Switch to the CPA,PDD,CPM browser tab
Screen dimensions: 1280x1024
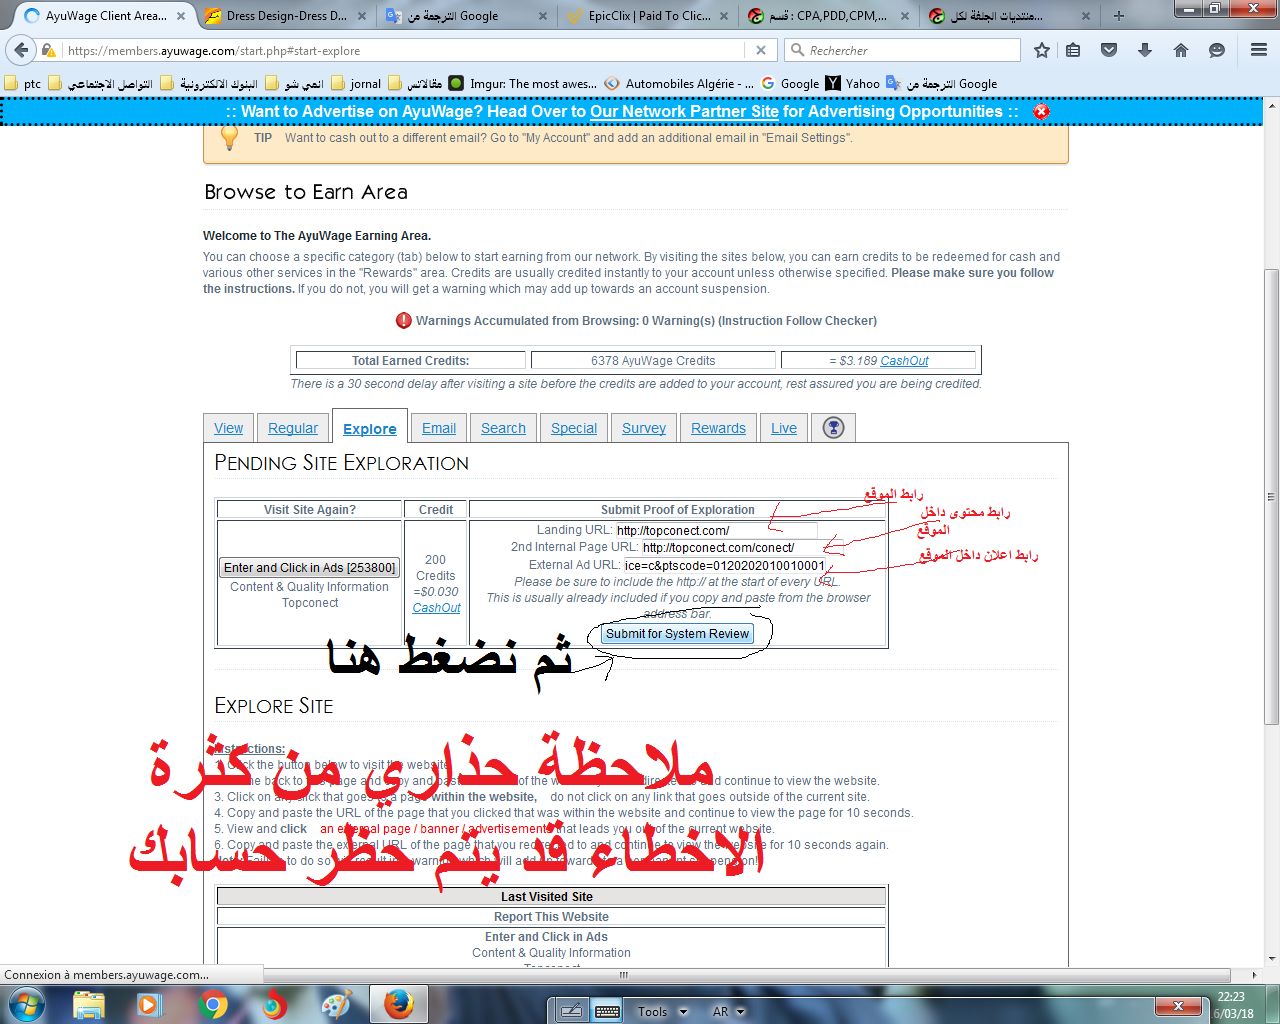click(x=829, y=16)
